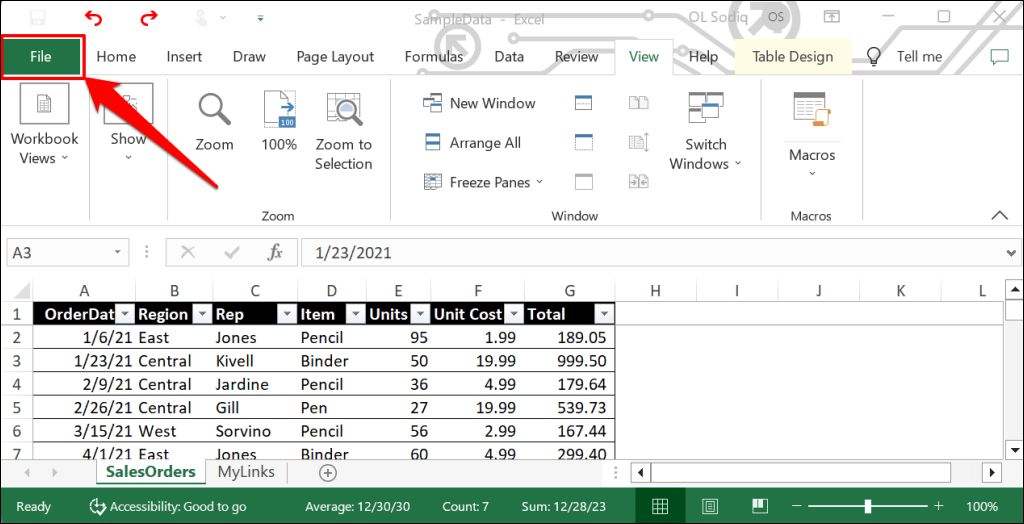Open Switch Windows icon
This screenshot has height=524, width=1024.
coord(705,109)
